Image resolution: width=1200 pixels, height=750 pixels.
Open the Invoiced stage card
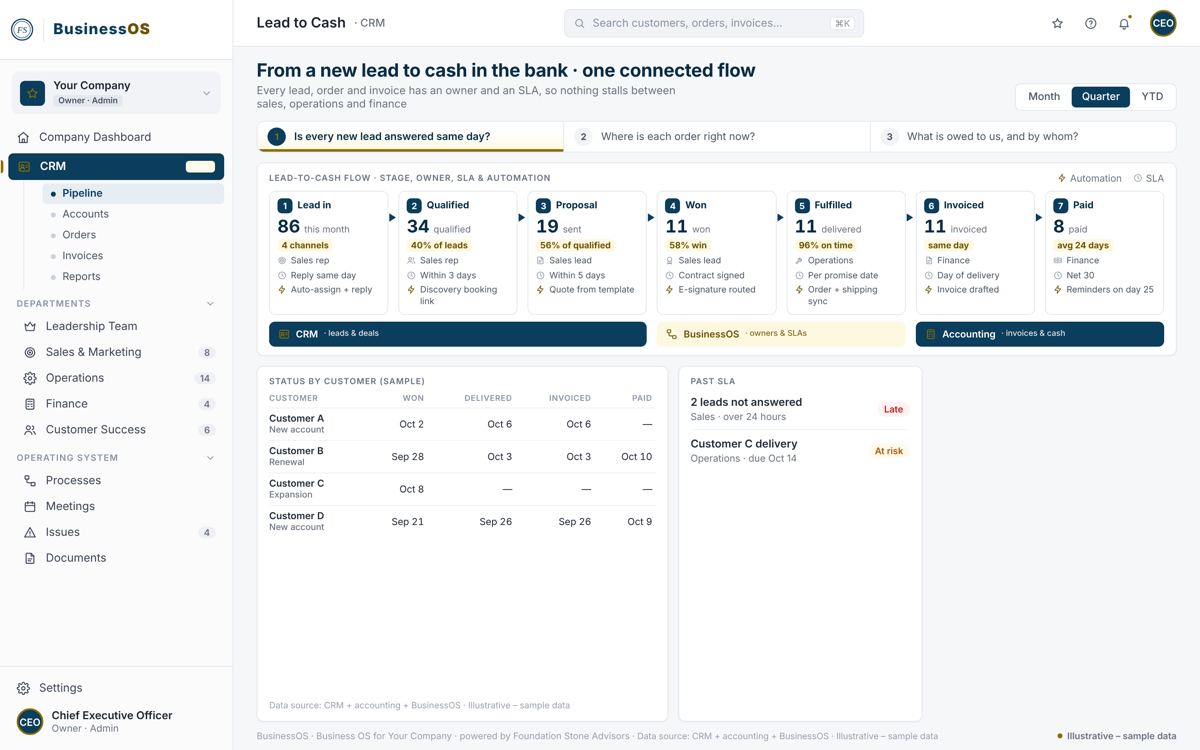[975, 253]
